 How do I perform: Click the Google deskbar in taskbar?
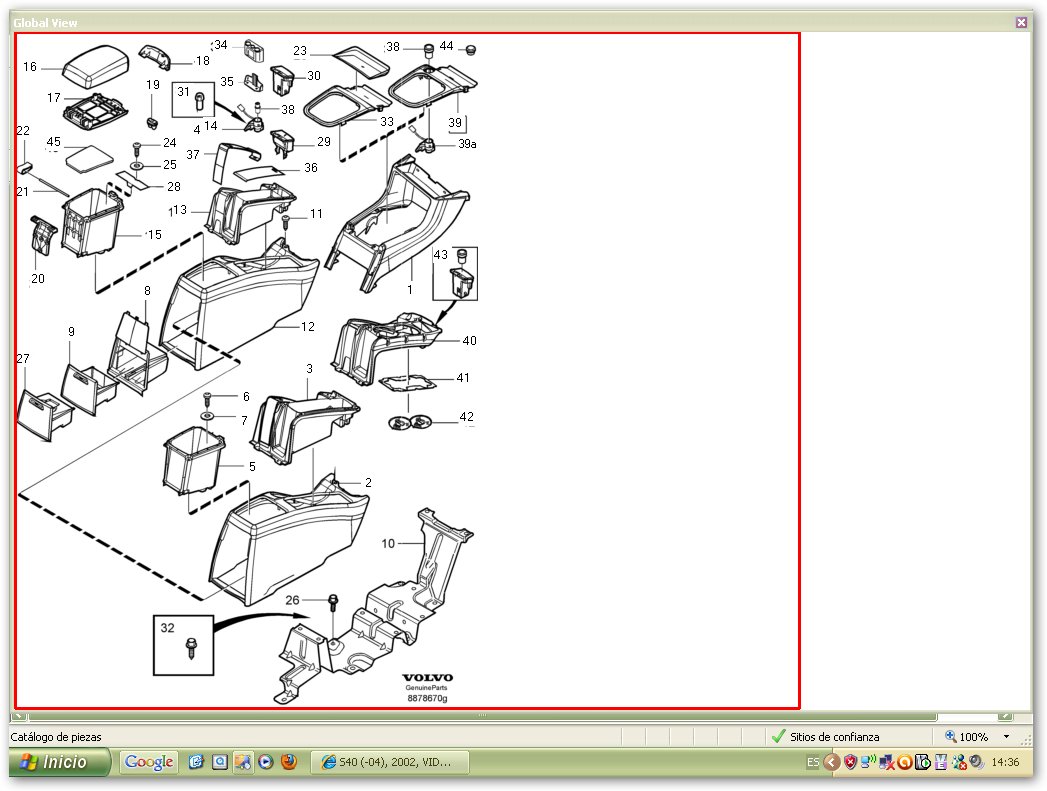[149, 762]
